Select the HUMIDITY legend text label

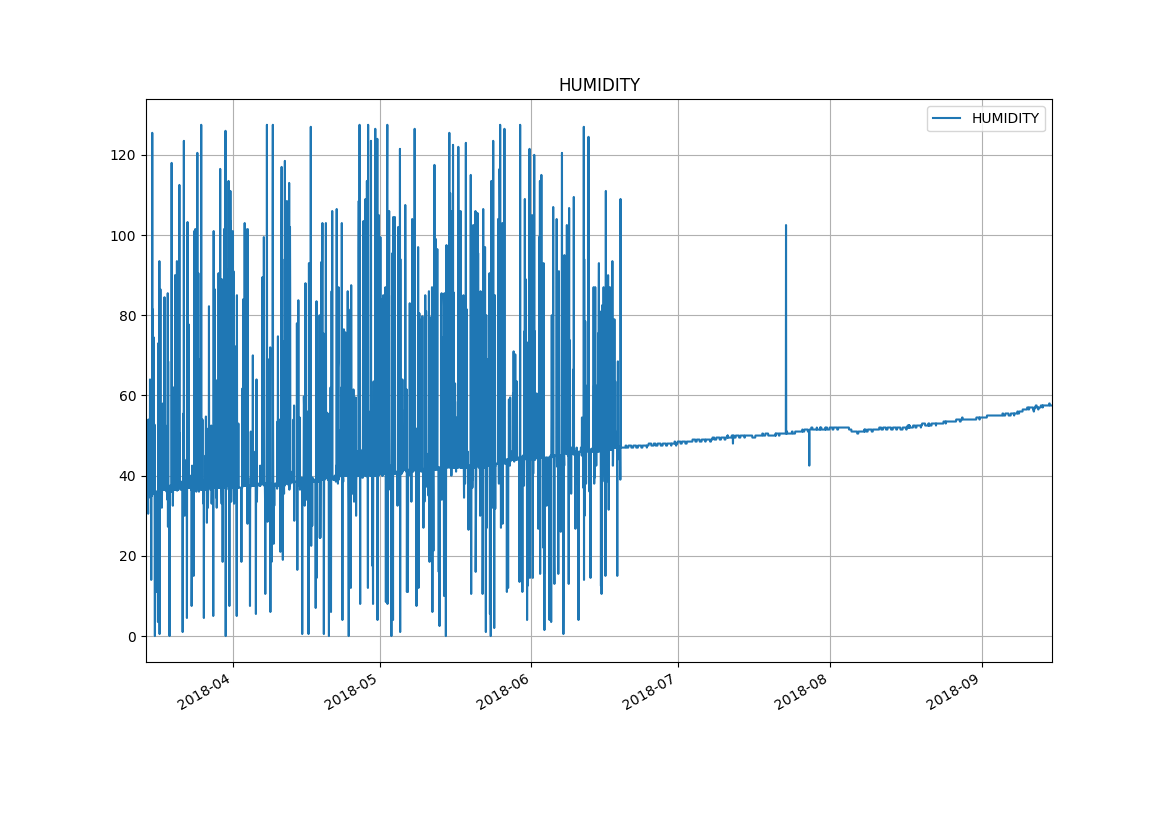point(1005,119)
